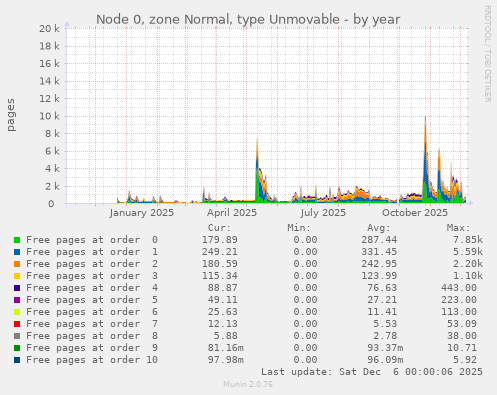Click 'Free pages at order 7' label
Screen dimensions: 497x395
(x=92, y=324)
